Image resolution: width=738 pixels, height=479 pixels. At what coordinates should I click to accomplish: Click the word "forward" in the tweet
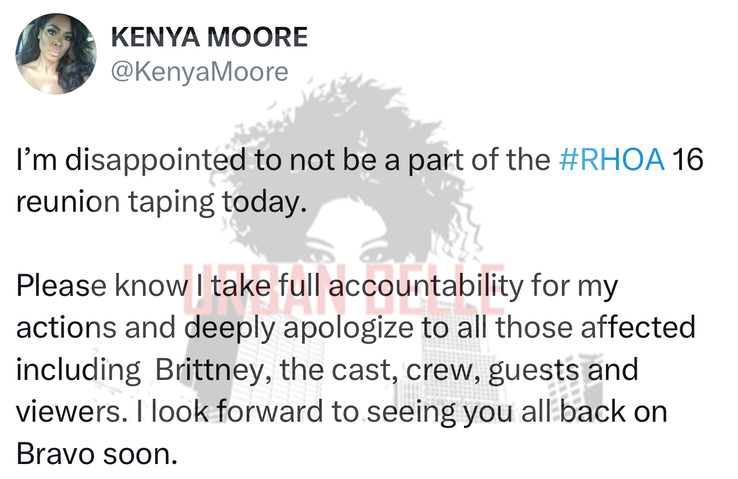click(270, 411)
